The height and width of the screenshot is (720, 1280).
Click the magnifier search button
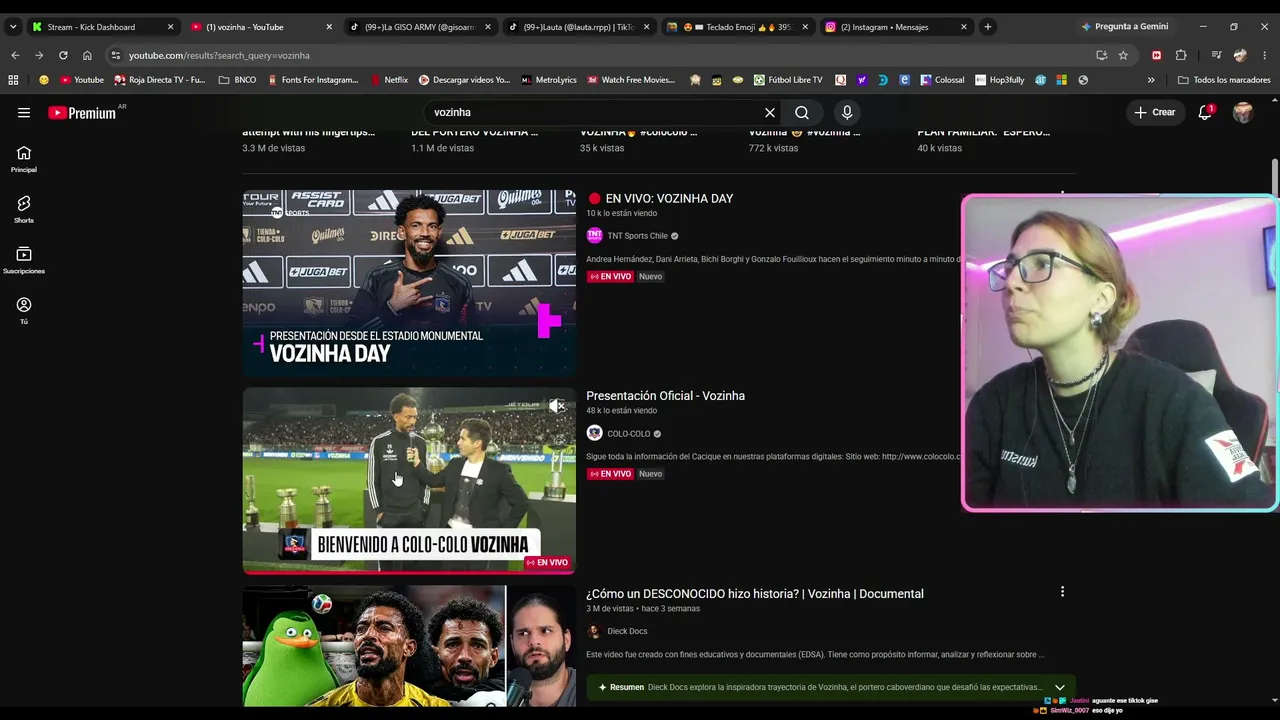pyautogui.click(x=802, y=113)
